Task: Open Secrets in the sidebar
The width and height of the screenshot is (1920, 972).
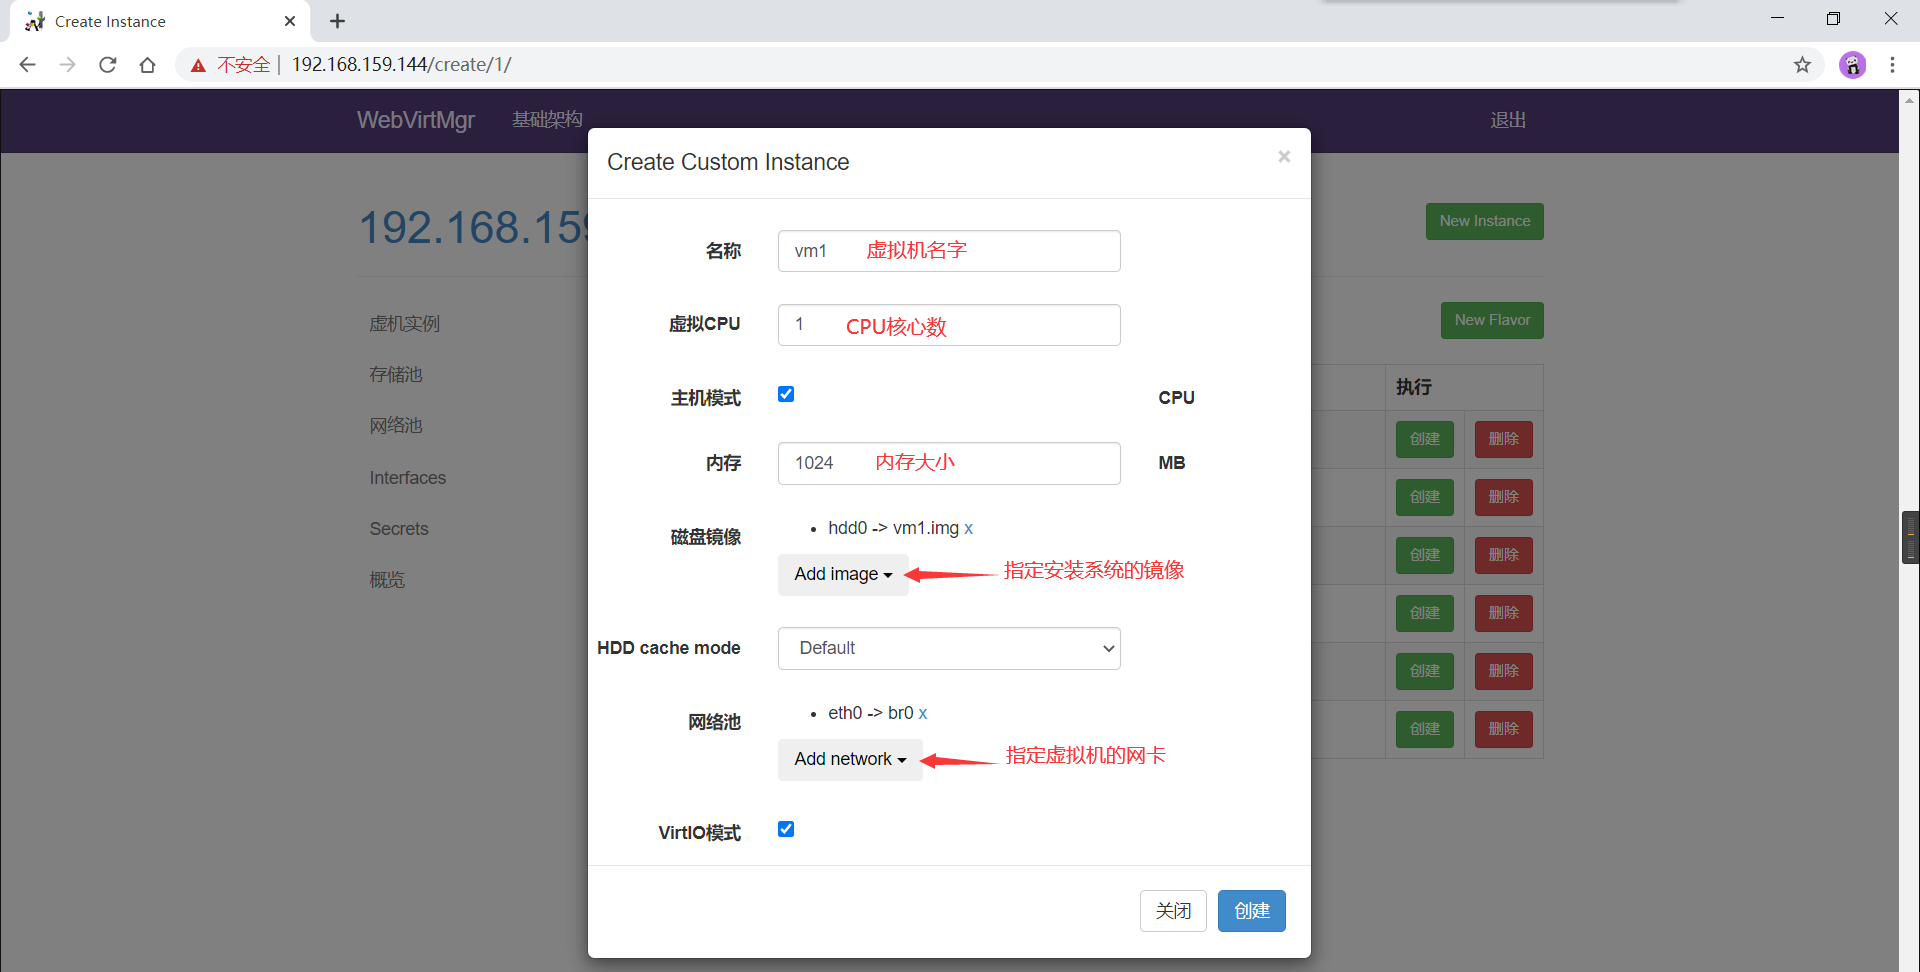Action: pyautogui.click(x=399, y=529)
